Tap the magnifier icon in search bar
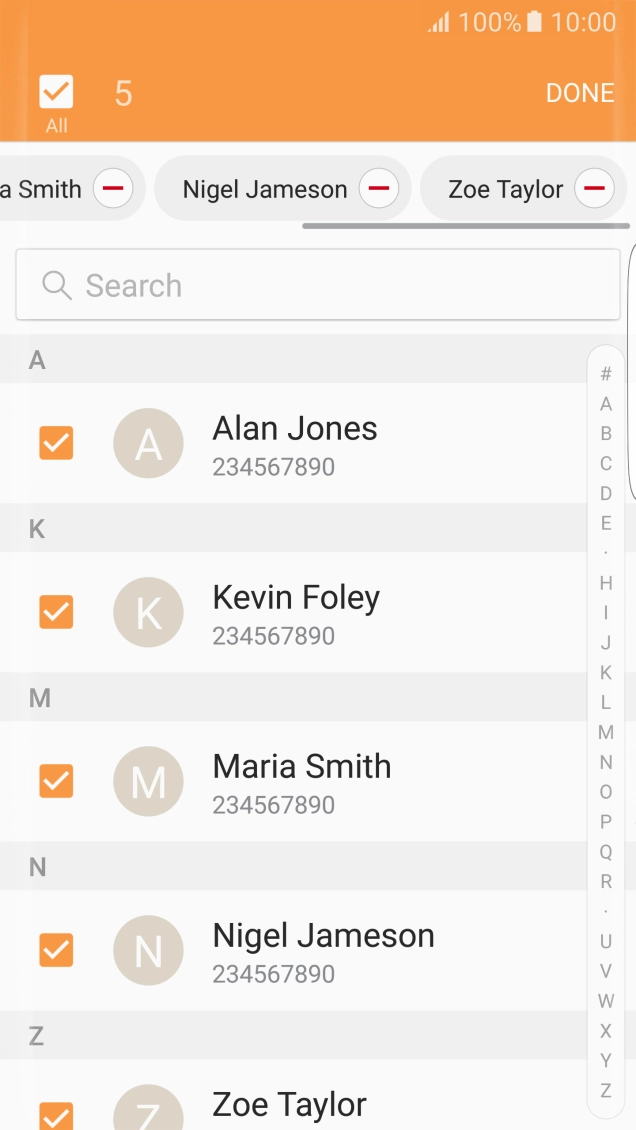 click(57, 285)
